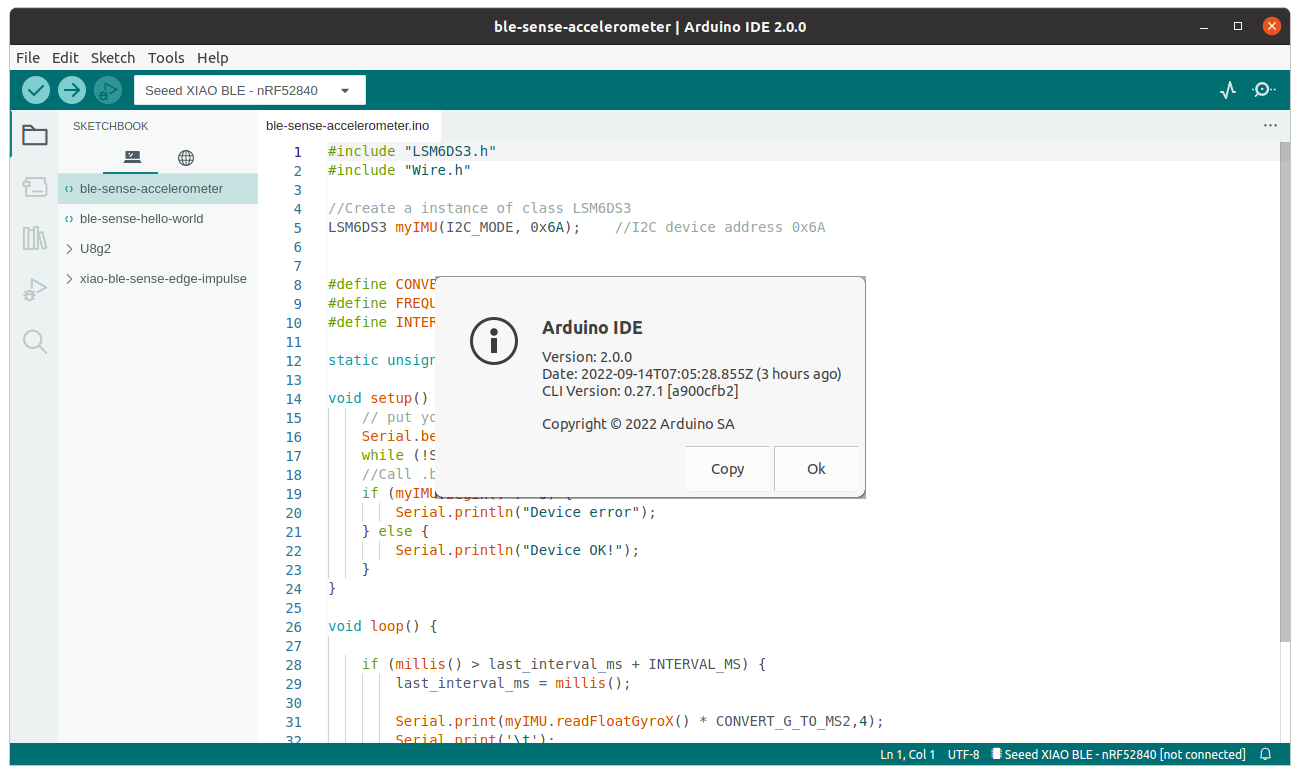This screenshot has width=1300, height=775.
Task: Toggle the remote sketchbook globe view
Action: pos(185,157)
